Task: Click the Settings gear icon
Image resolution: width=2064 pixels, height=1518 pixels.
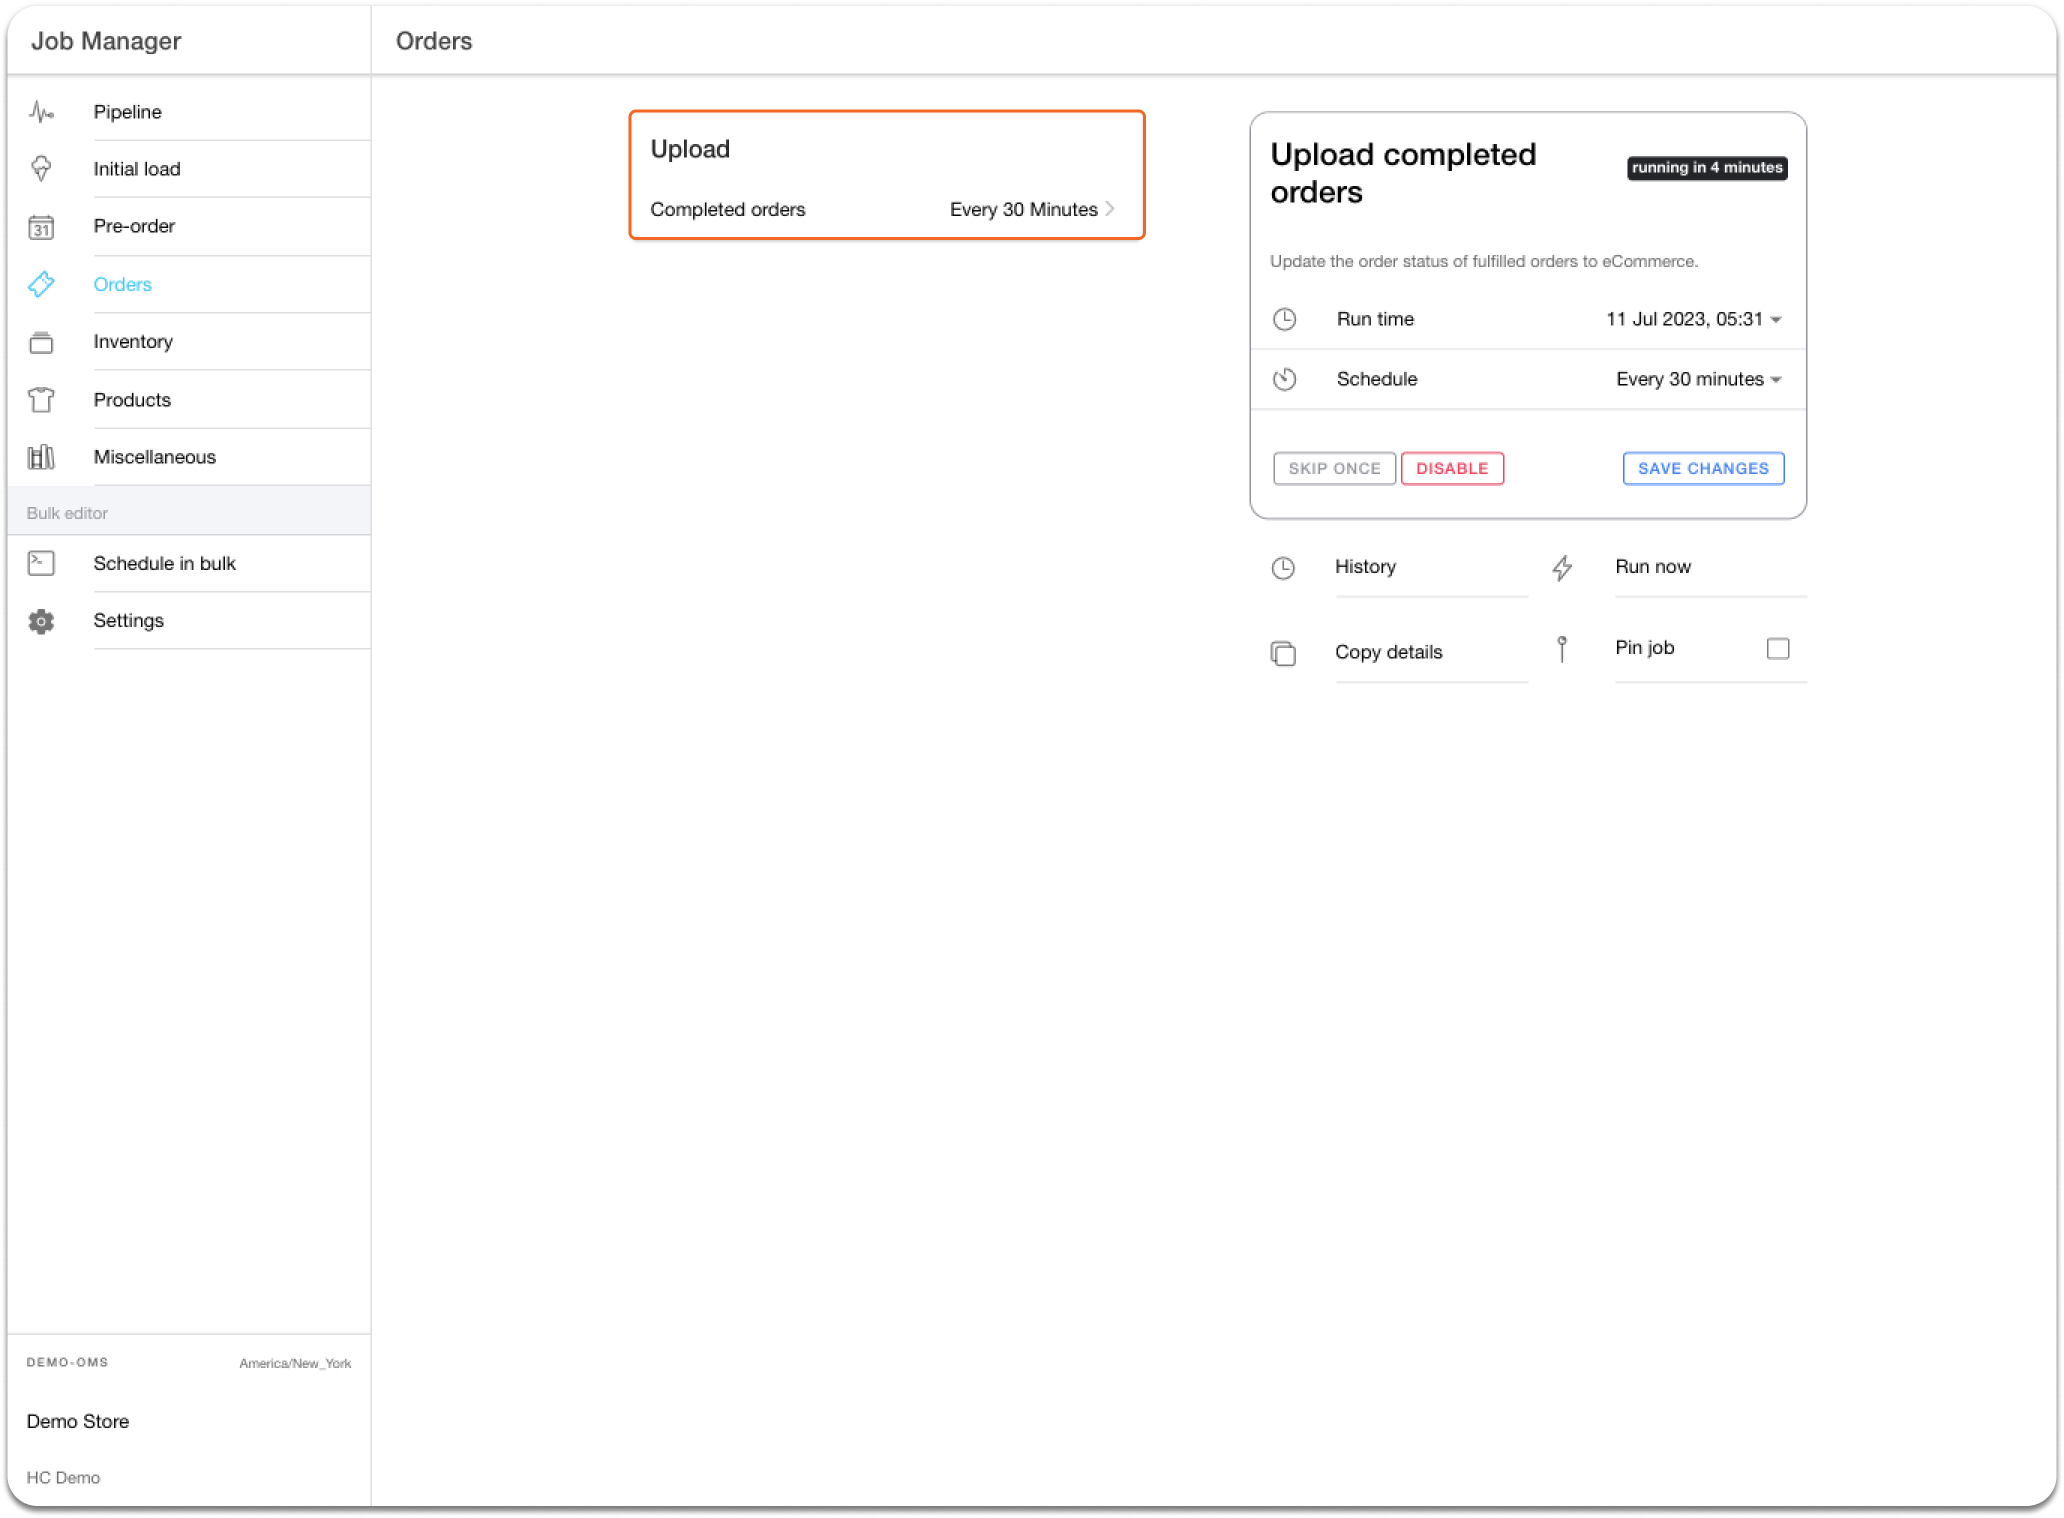Action: (41, 621)
